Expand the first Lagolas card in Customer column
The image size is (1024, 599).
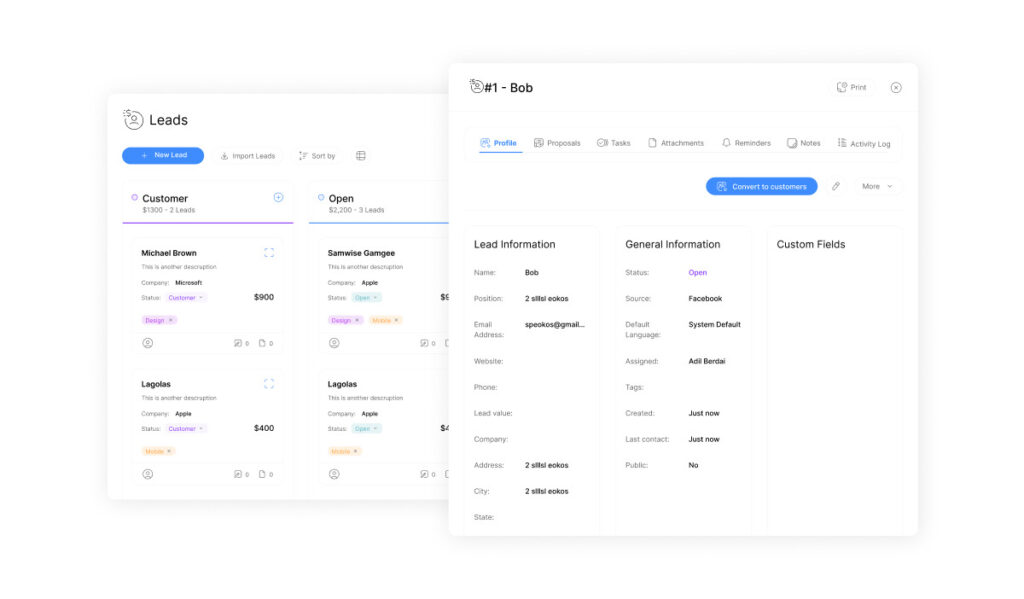269,384
